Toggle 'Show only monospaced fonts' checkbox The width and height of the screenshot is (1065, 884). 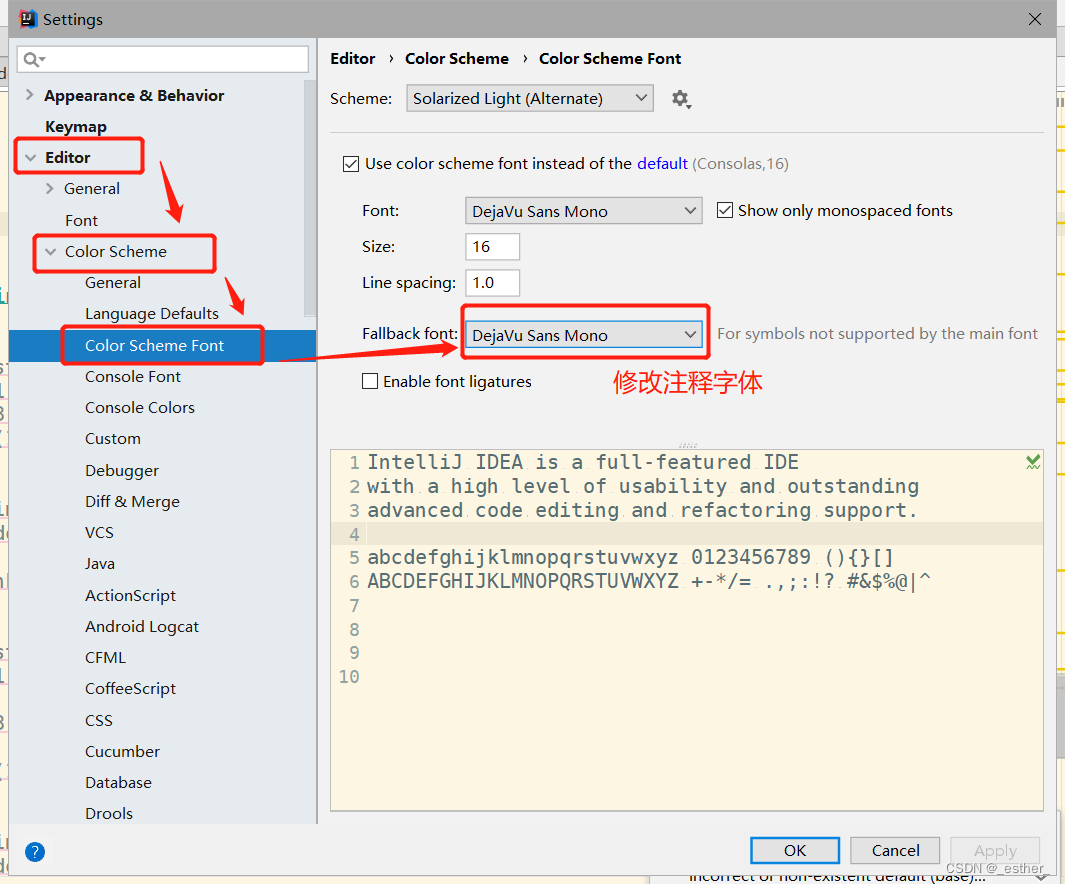point(725,210)
